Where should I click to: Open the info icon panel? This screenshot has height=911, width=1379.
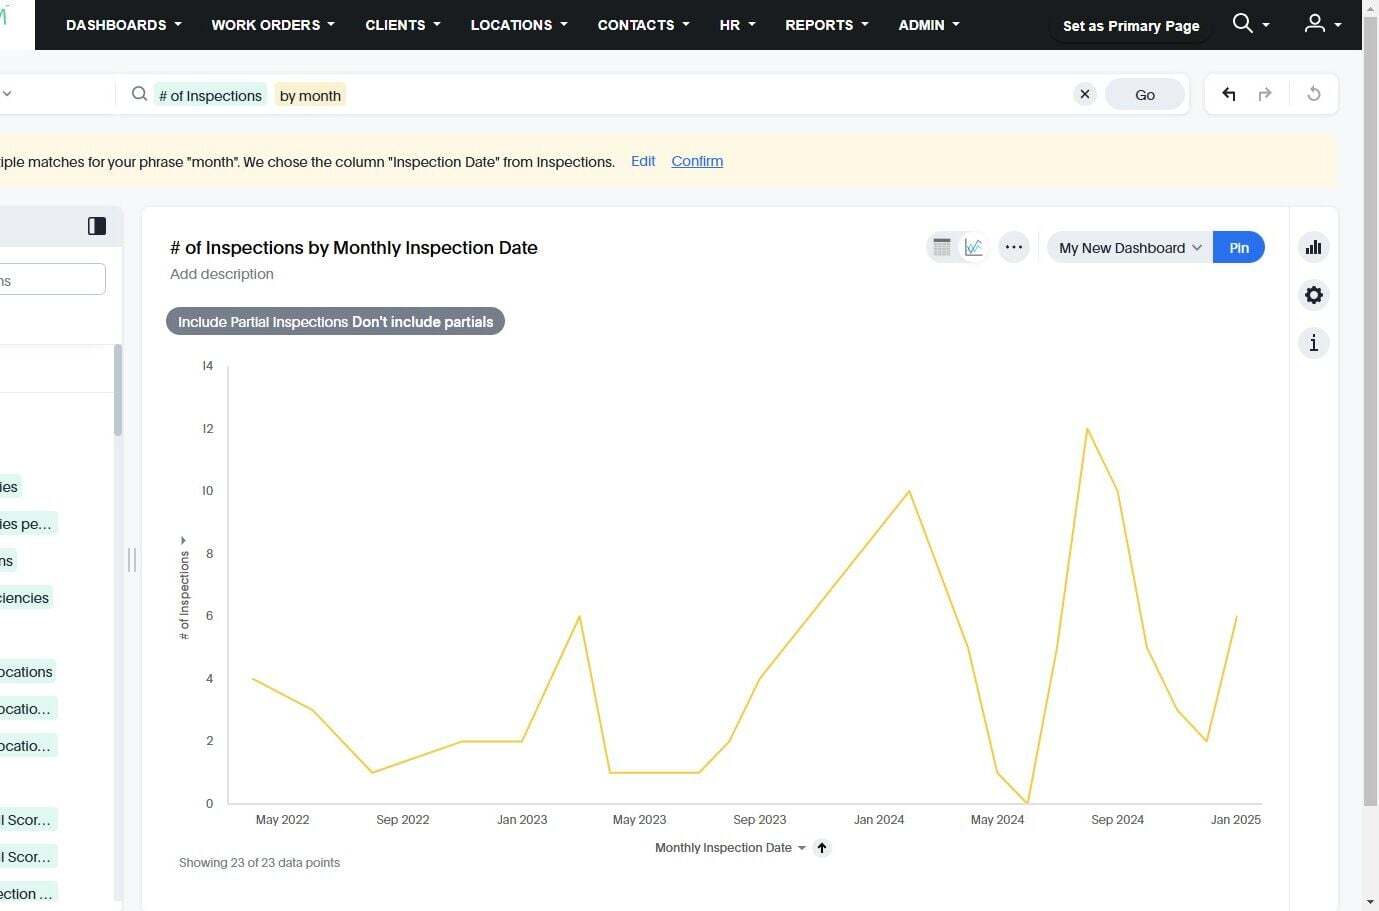1314,343
